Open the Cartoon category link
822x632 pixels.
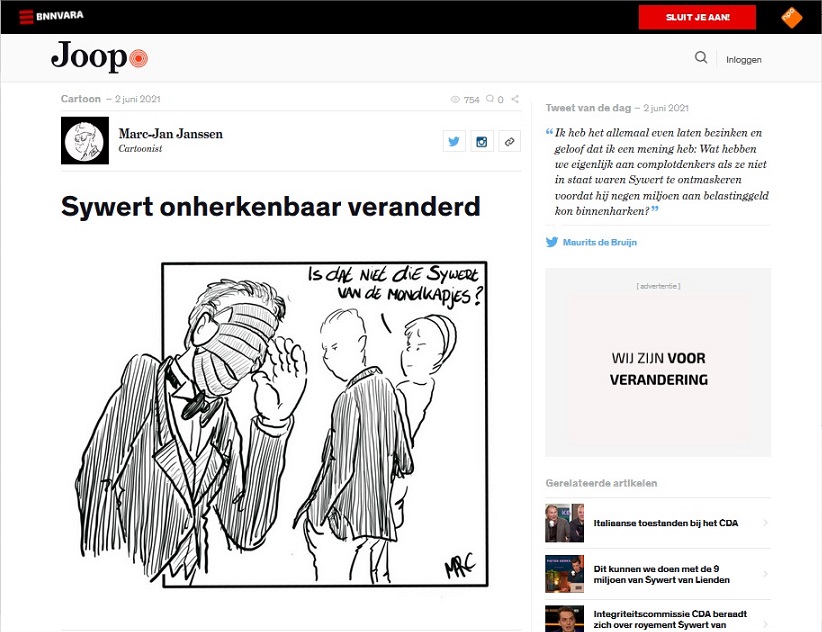click(81, 99)
